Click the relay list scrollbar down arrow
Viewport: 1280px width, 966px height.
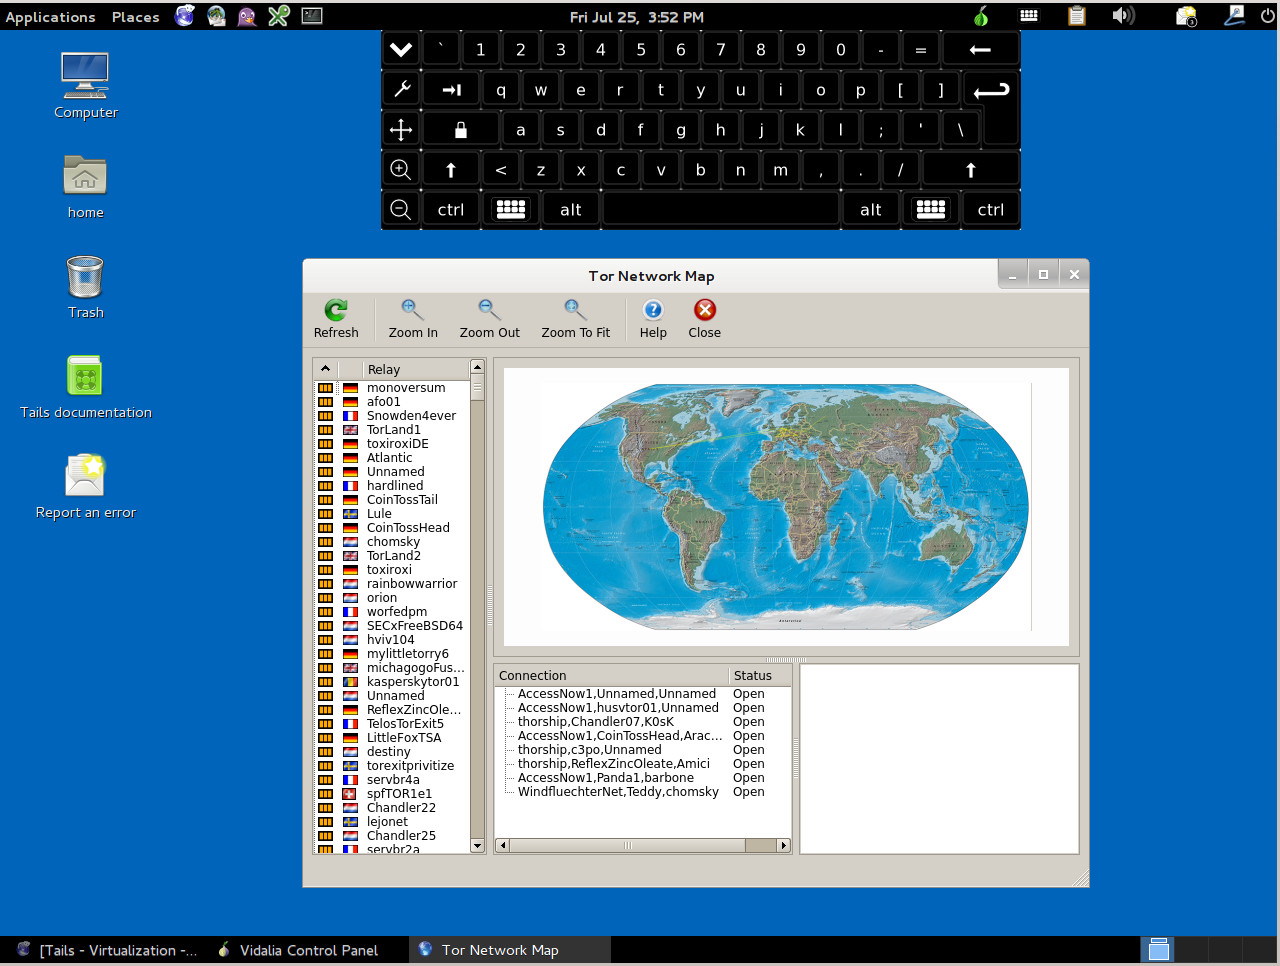click(x=477, y=845)
